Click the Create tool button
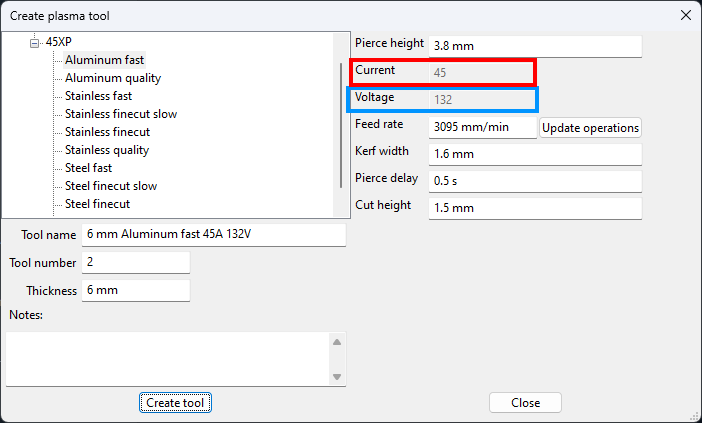This screenshot has height=423, width=702. pos(175,402)
